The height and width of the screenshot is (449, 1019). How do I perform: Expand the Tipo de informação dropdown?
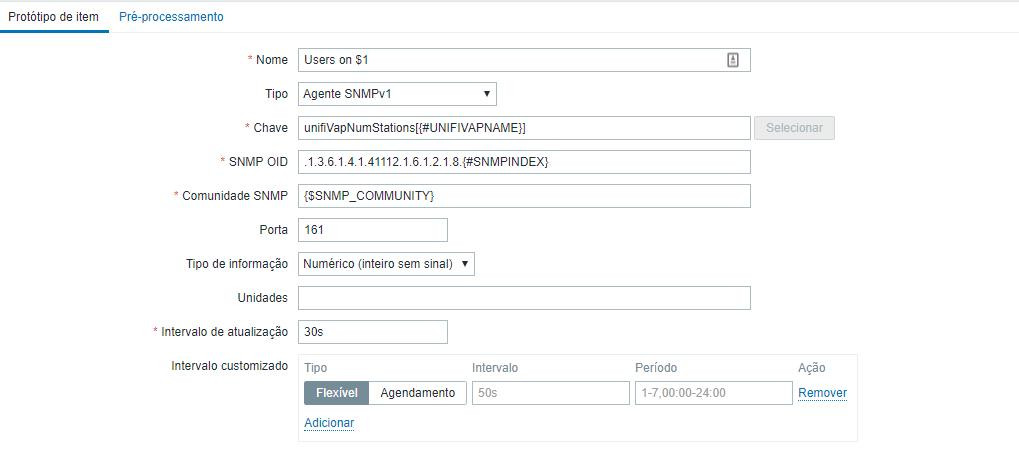coord(386,264)
